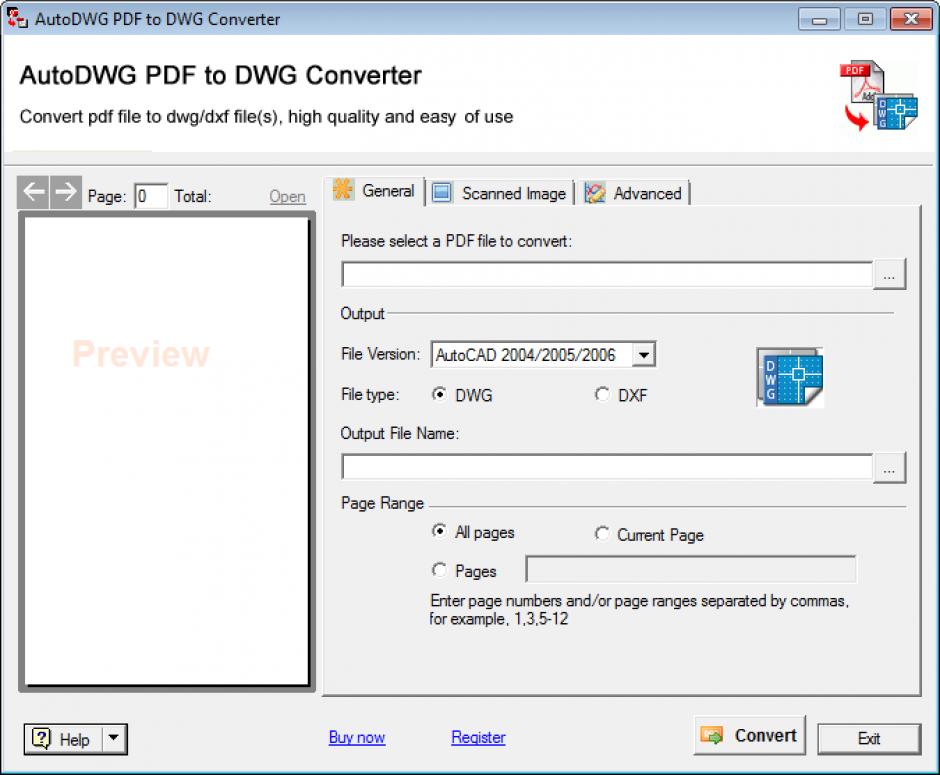Go to the next page with the right arrow
The width and height of the screenshot is (940, 775).
[65, 192]
